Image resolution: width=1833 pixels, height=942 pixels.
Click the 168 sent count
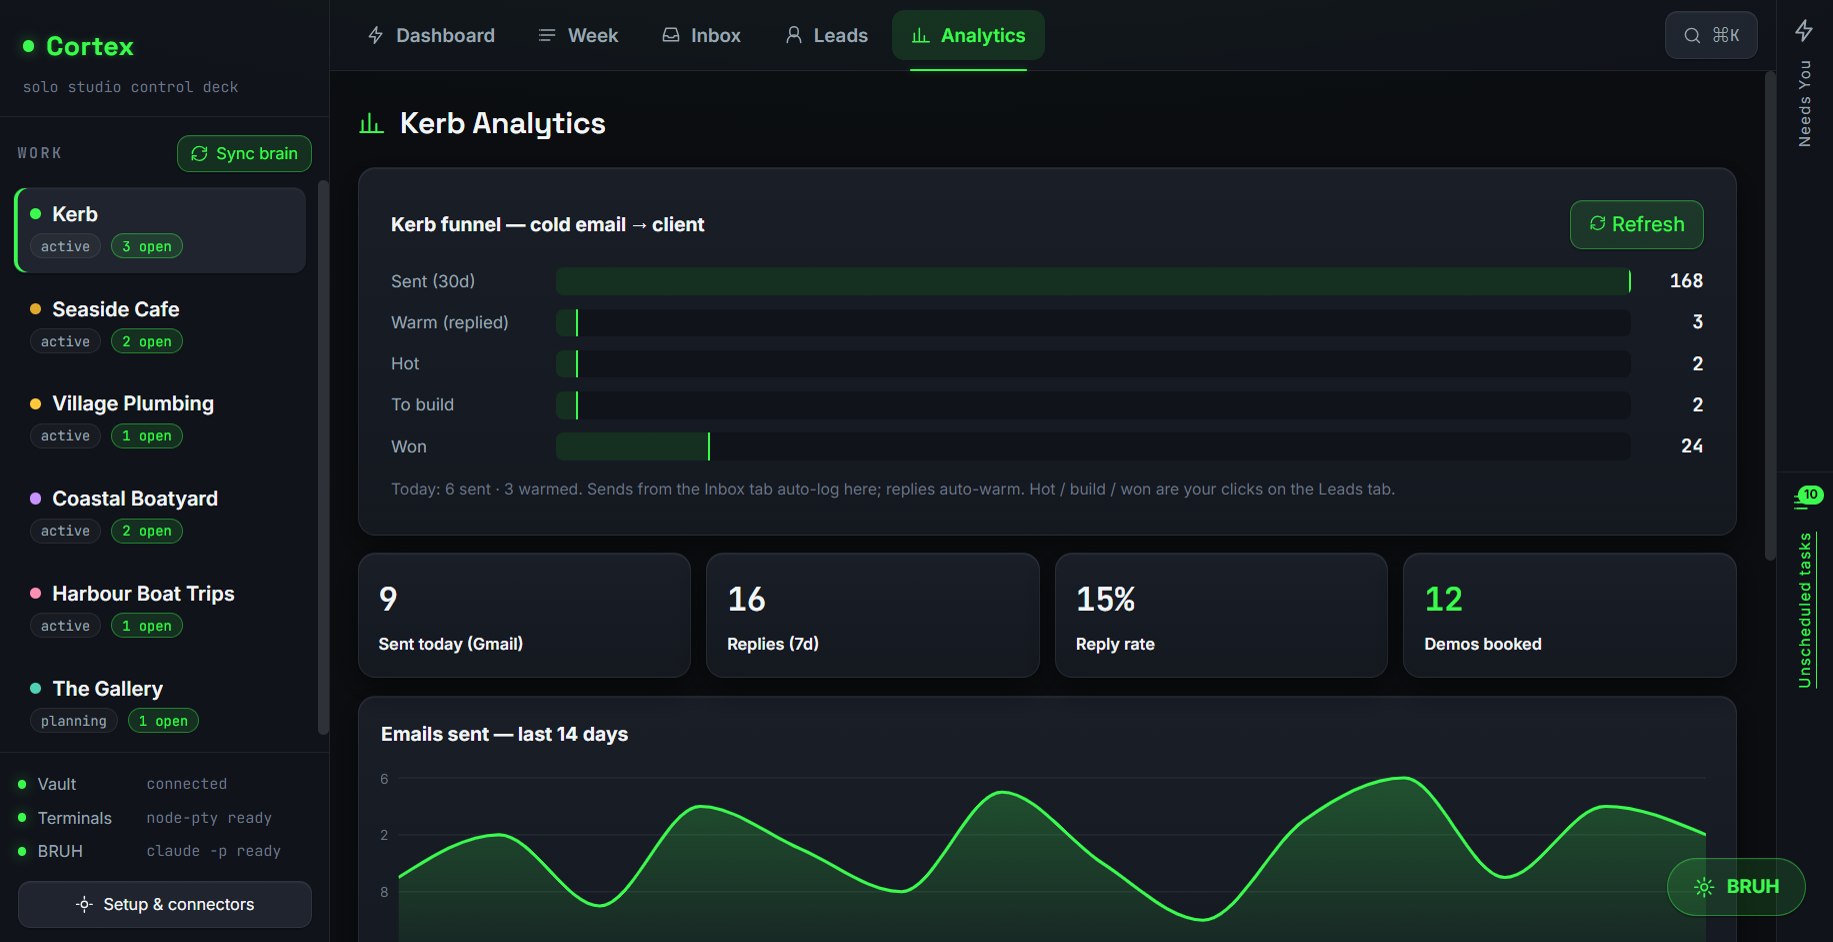(1686, 281)
